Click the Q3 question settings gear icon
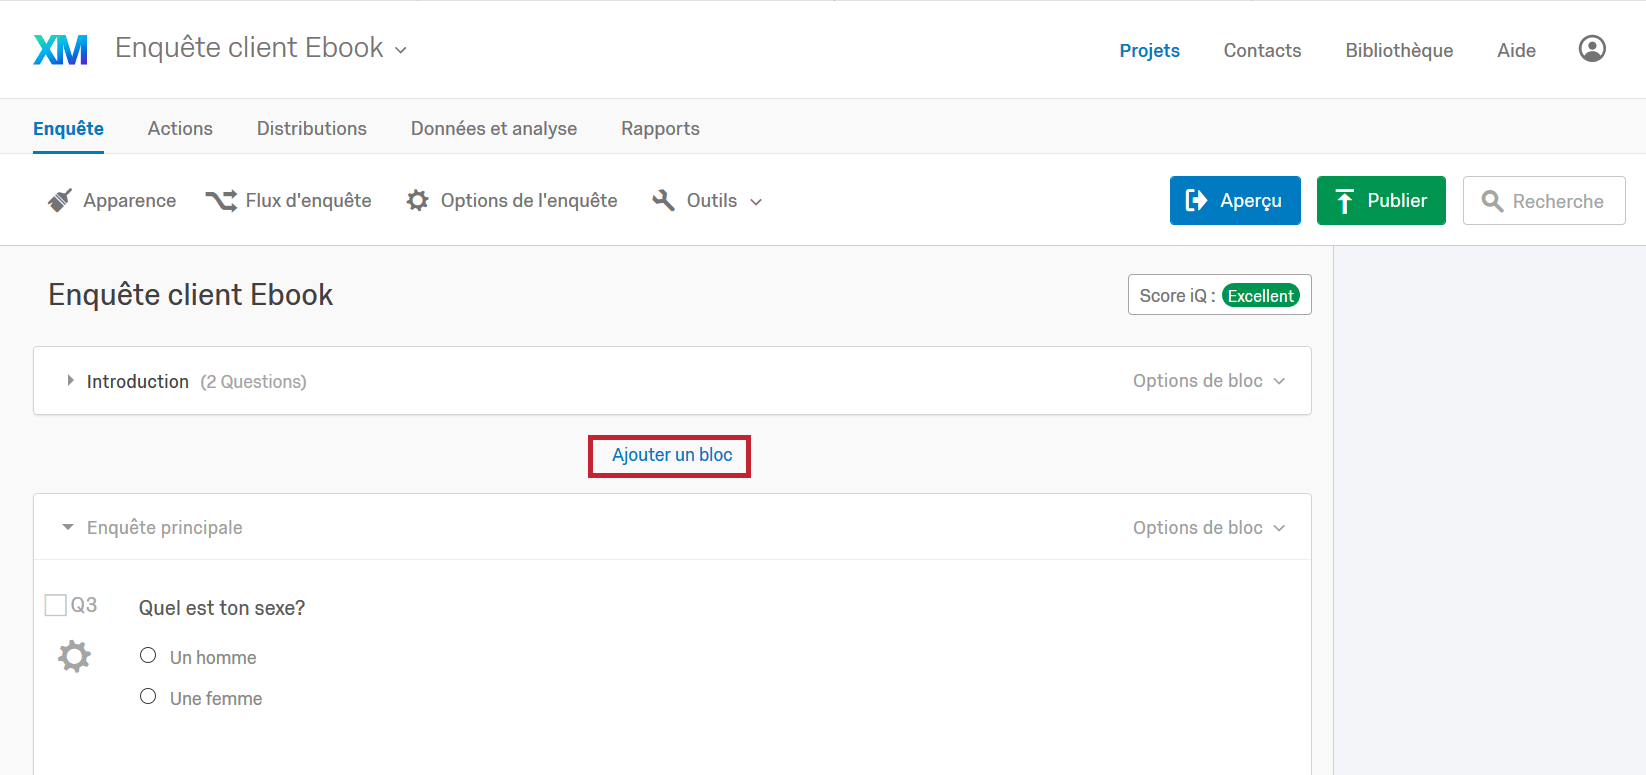 (x=74, y=657)
